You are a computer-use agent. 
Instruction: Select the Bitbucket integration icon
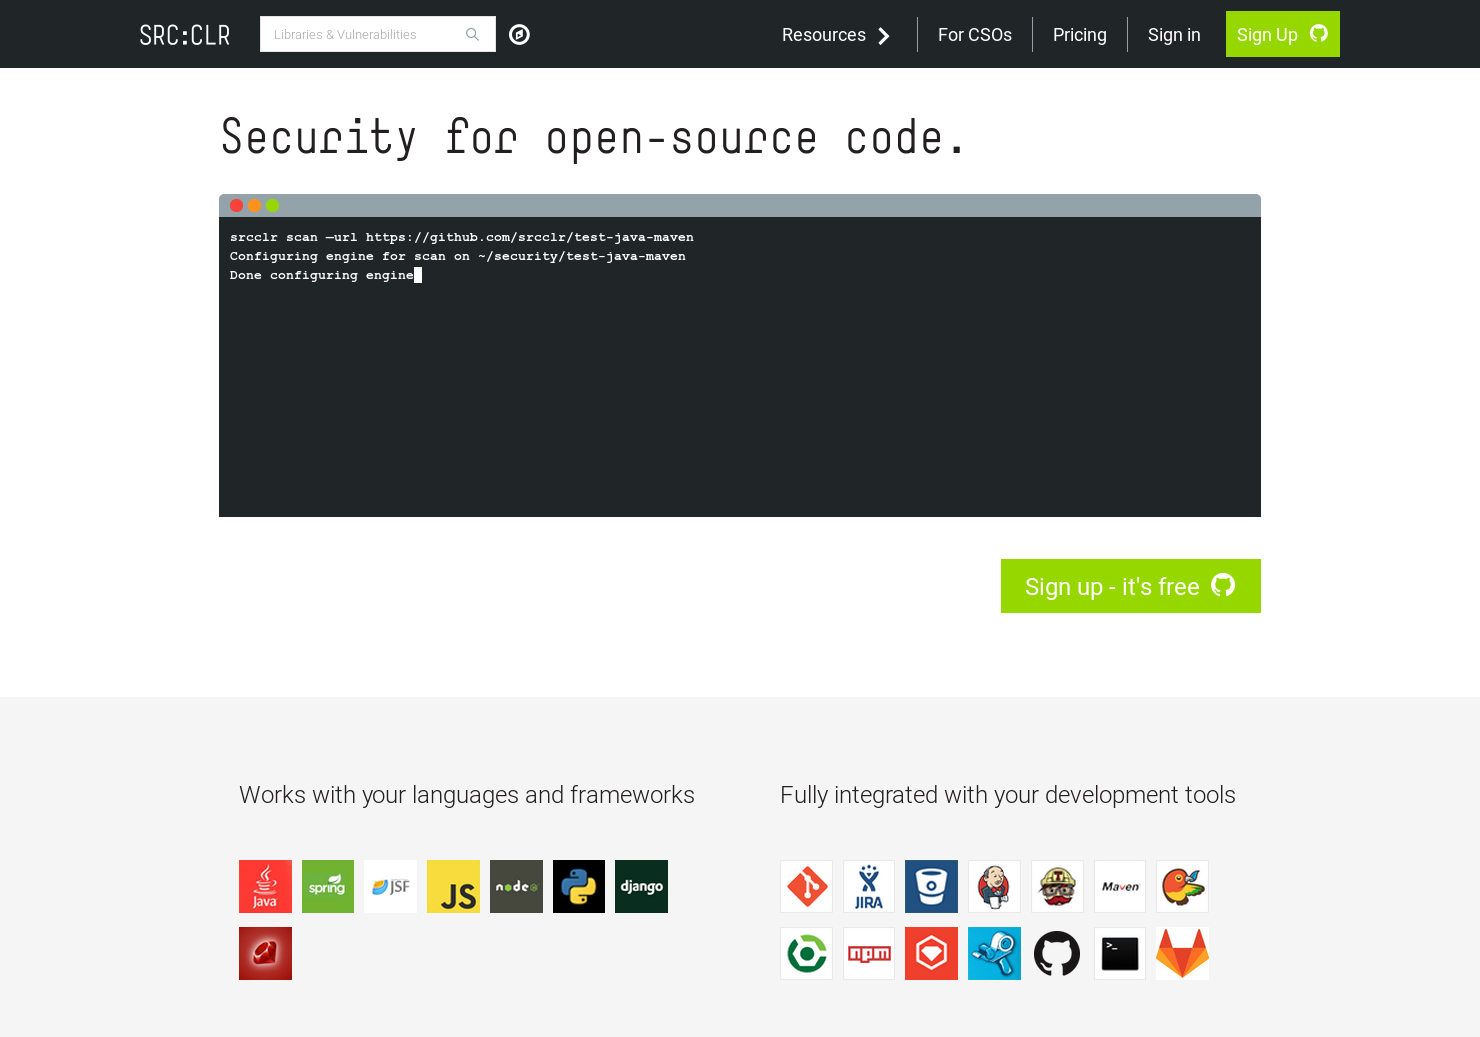click(x=931, y=886)
